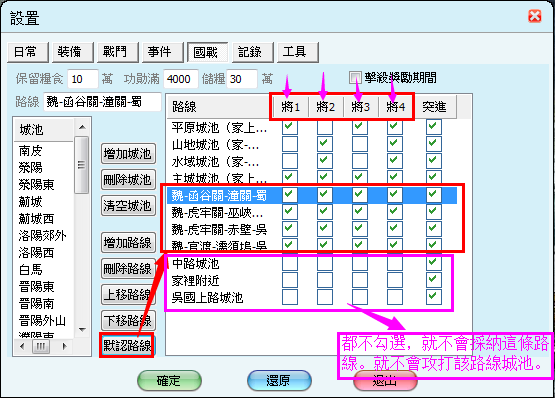Image resolution: width=555 pixels, height=398 pixels.
Task: Click the 路線 name input field
Action: point(102,102)
